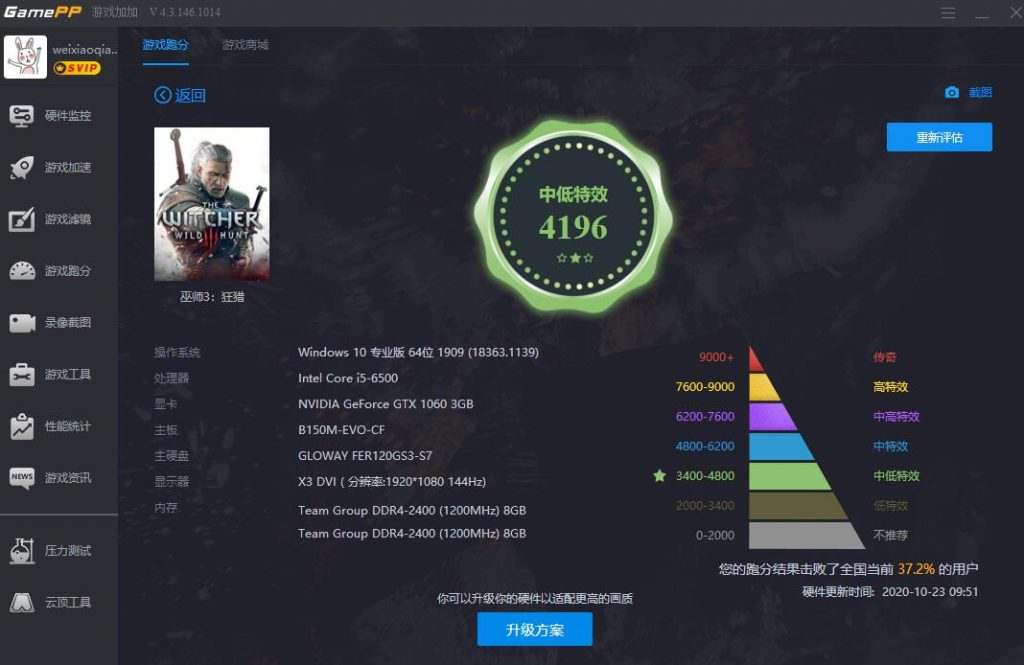This screenshot has width=1024, height=665.
Task: Click the 'X3 DVI' monitor resolution text
Action: coord(392,481)
